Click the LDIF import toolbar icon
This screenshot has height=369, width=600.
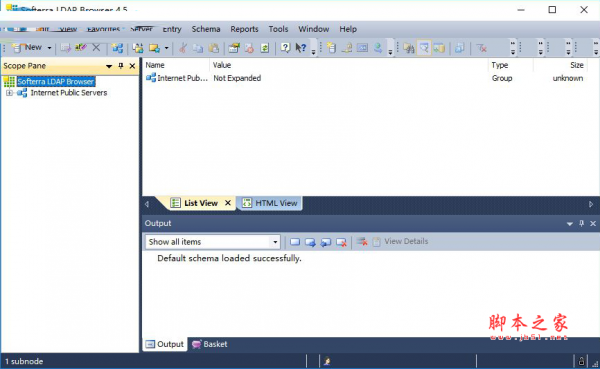tap(138, 48)
